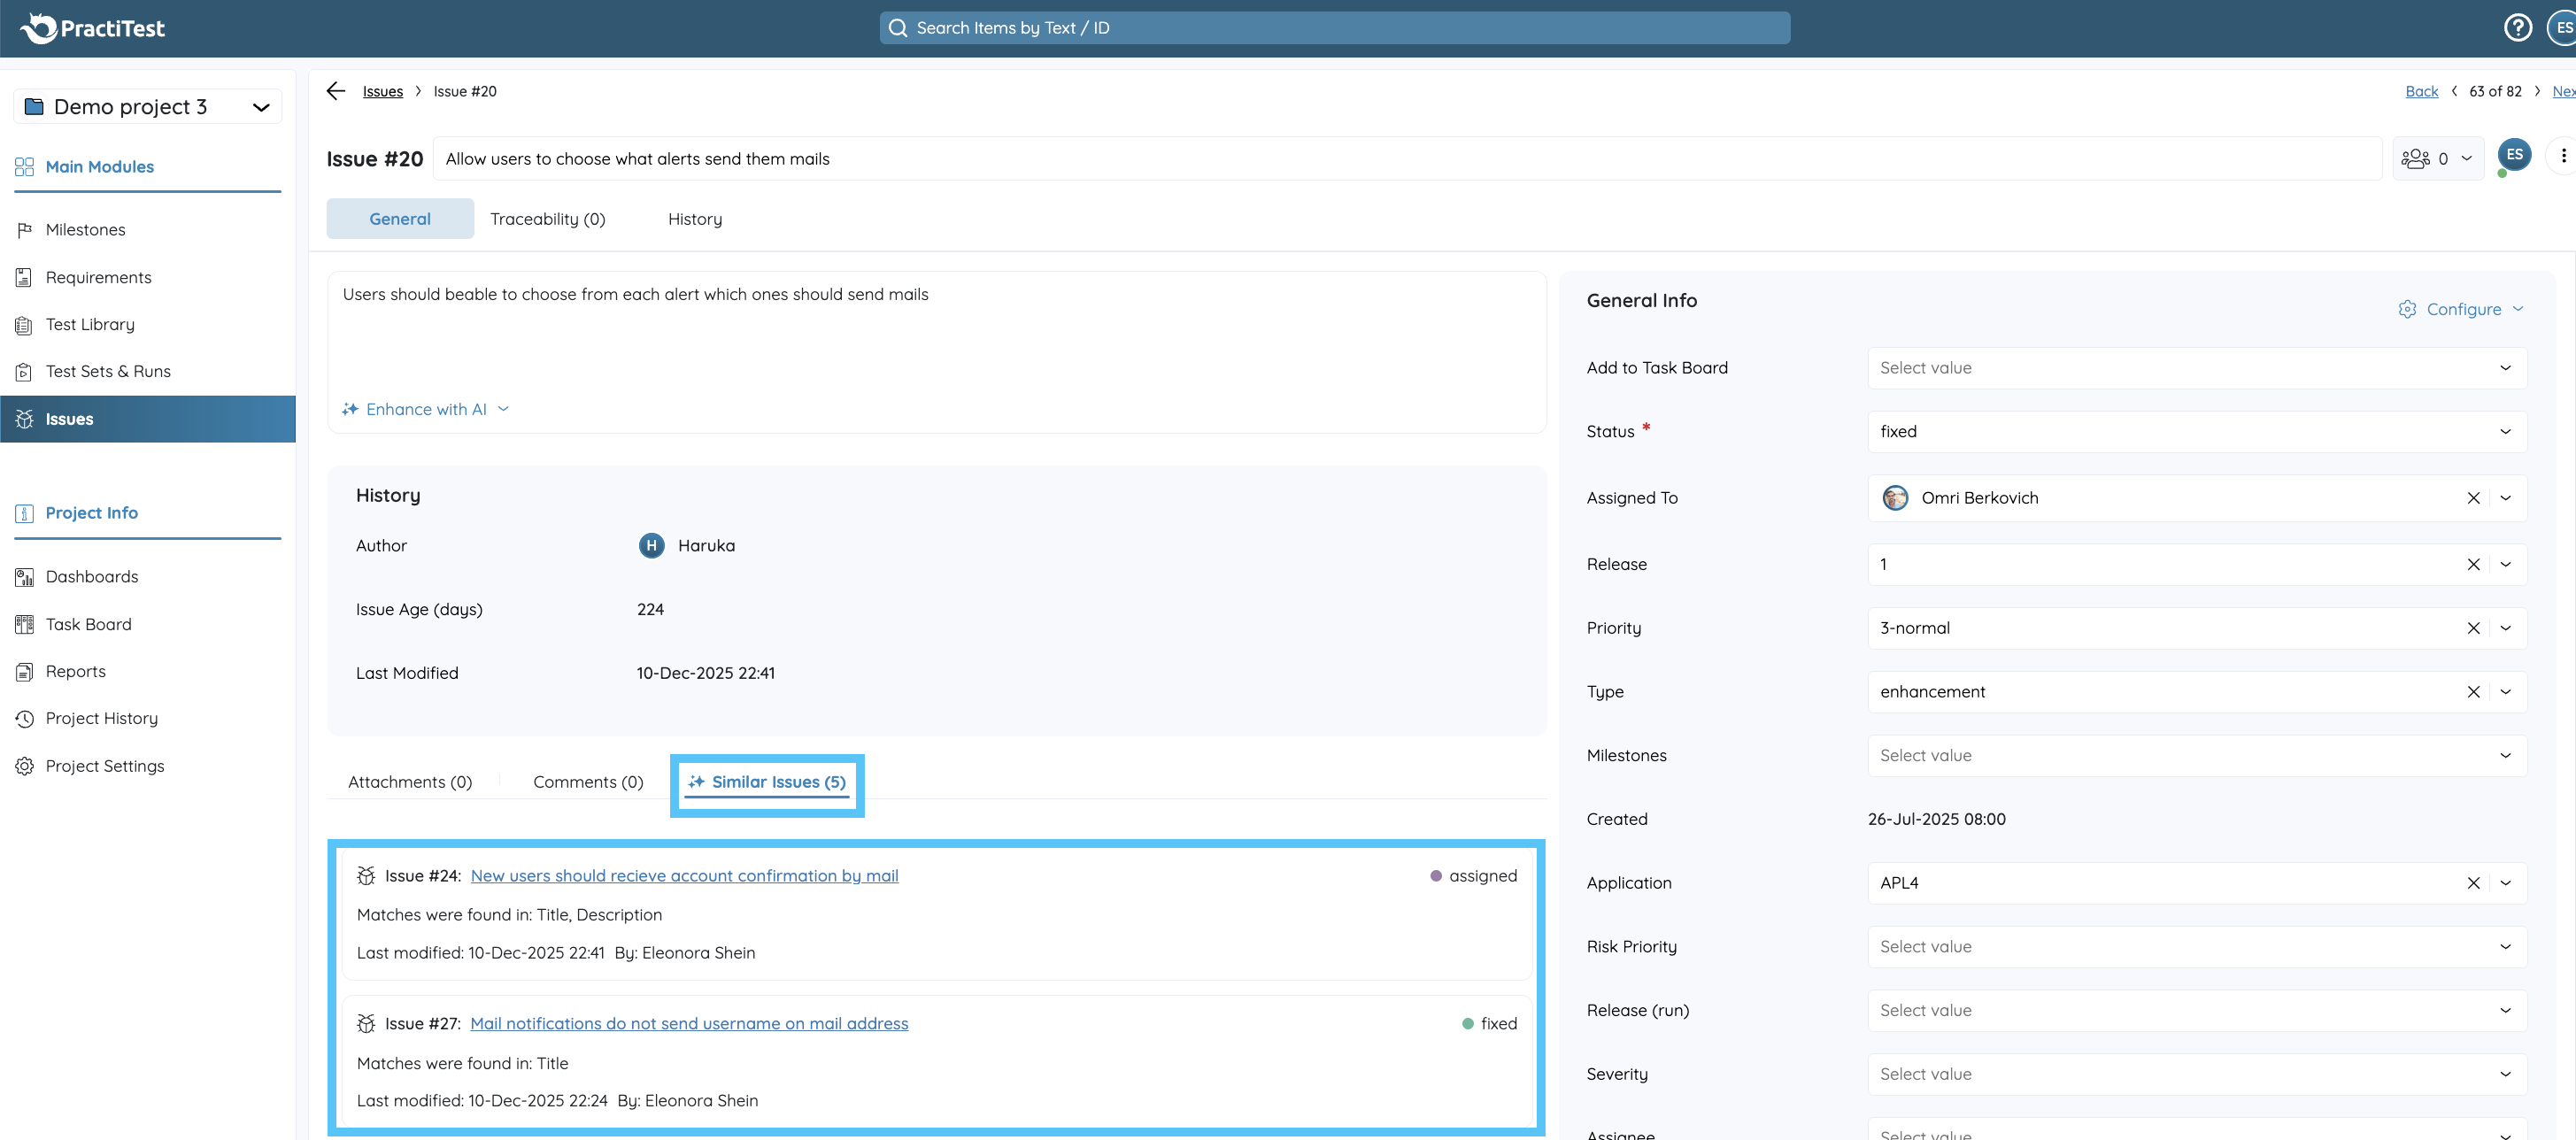Screen dimensions: 2576x1140
Task: Click the back arrow icon beside Issues breadcrumb
Action: tap(336, 91)
